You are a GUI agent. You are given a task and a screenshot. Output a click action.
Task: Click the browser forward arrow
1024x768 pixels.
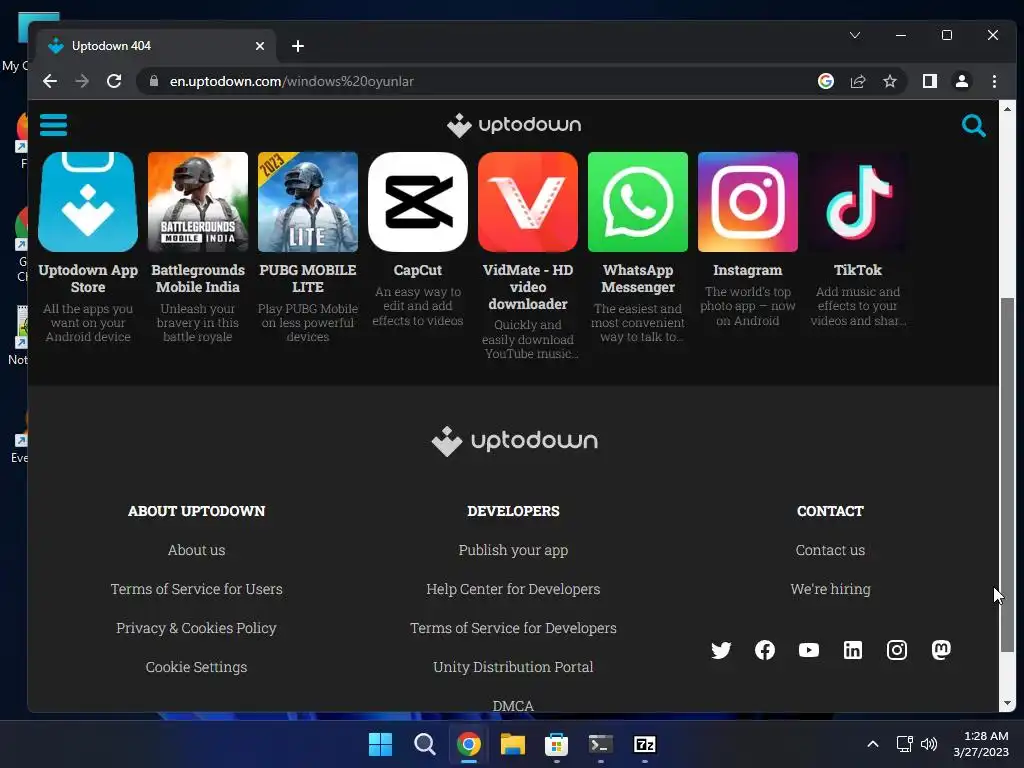tap(82, 81)
